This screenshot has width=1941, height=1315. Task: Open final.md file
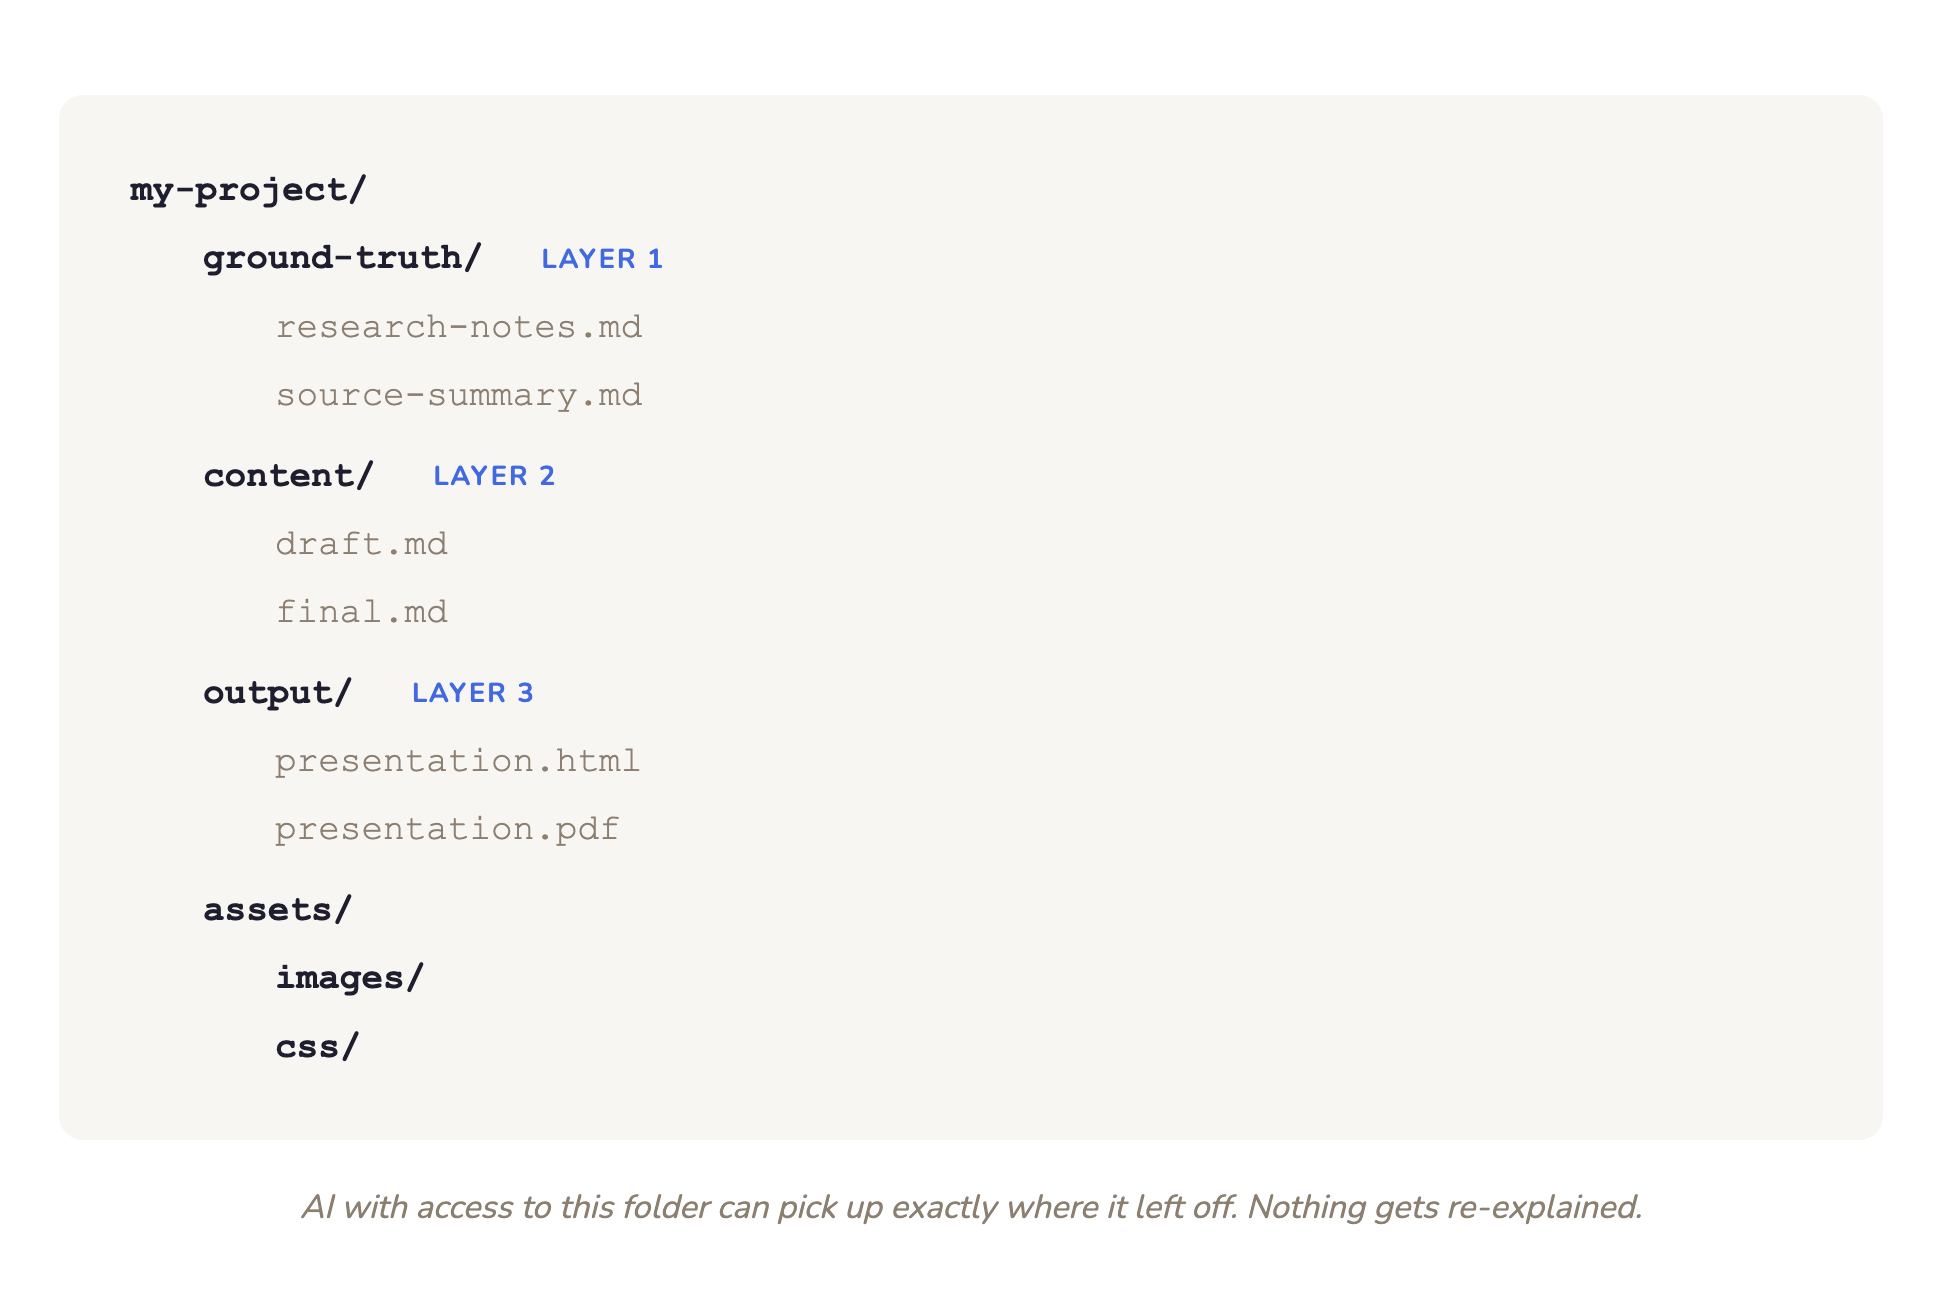(361, 612)
